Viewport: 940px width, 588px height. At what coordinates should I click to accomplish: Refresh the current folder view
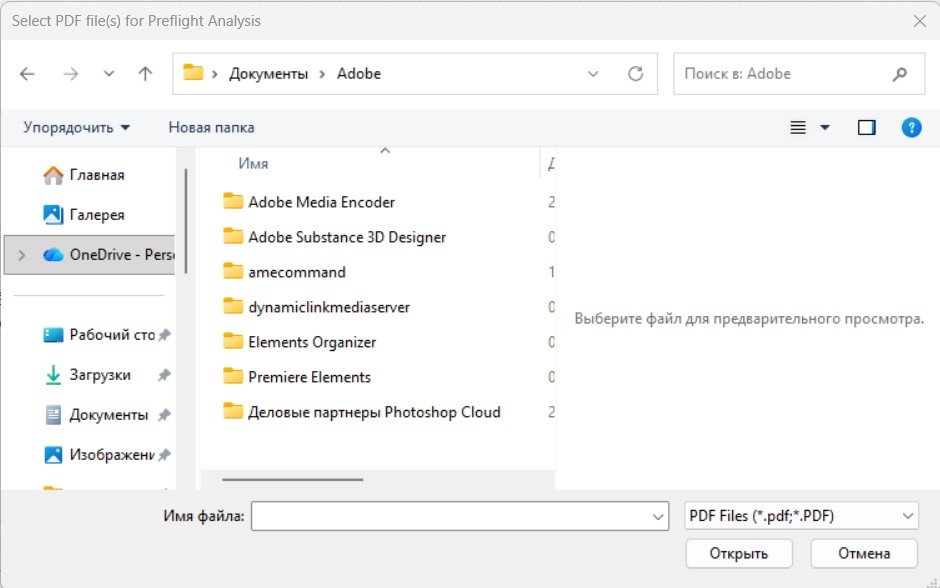point(634,74)
